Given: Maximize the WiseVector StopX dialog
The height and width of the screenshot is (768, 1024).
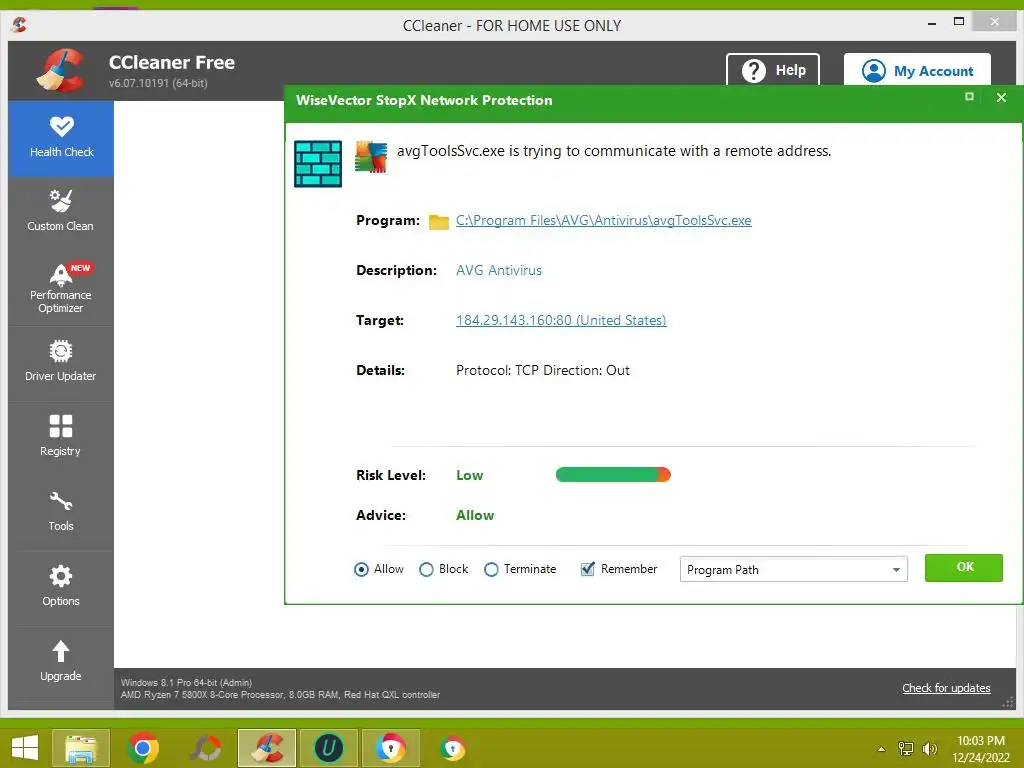Looking at the screenshot, I should (969, 97).
